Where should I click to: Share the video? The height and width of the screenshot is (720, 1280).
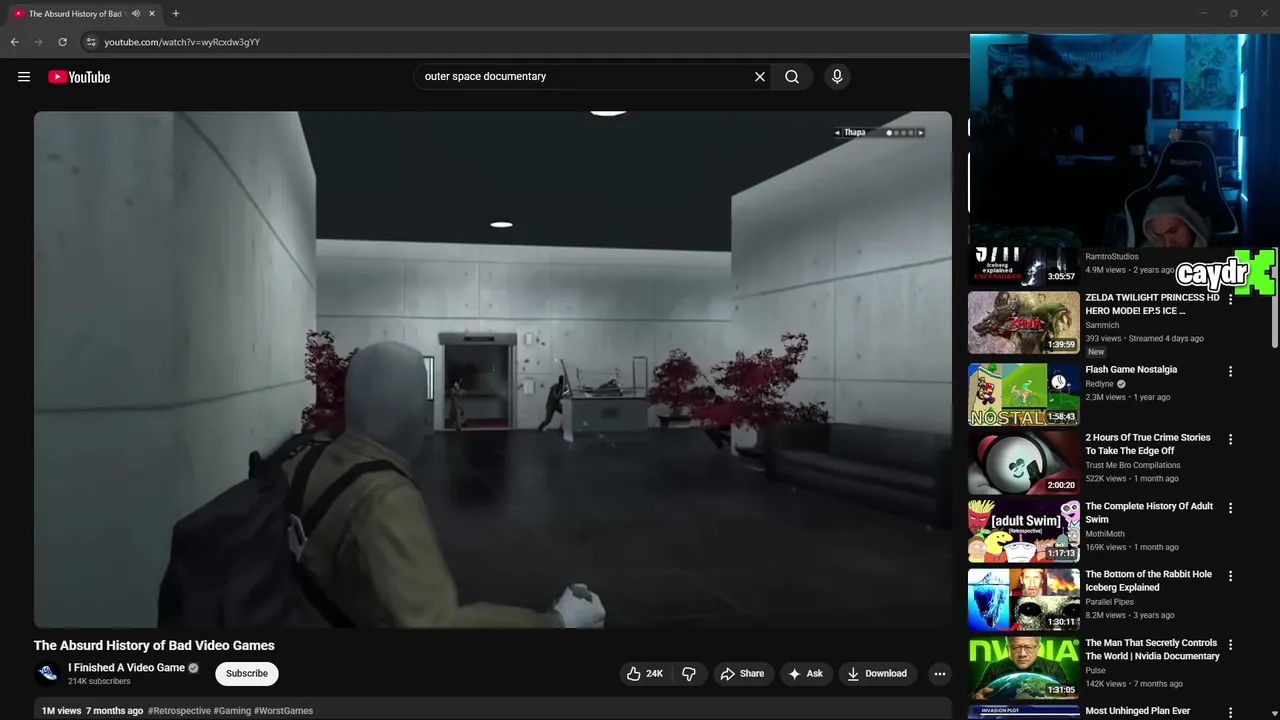tap(742, 674)
